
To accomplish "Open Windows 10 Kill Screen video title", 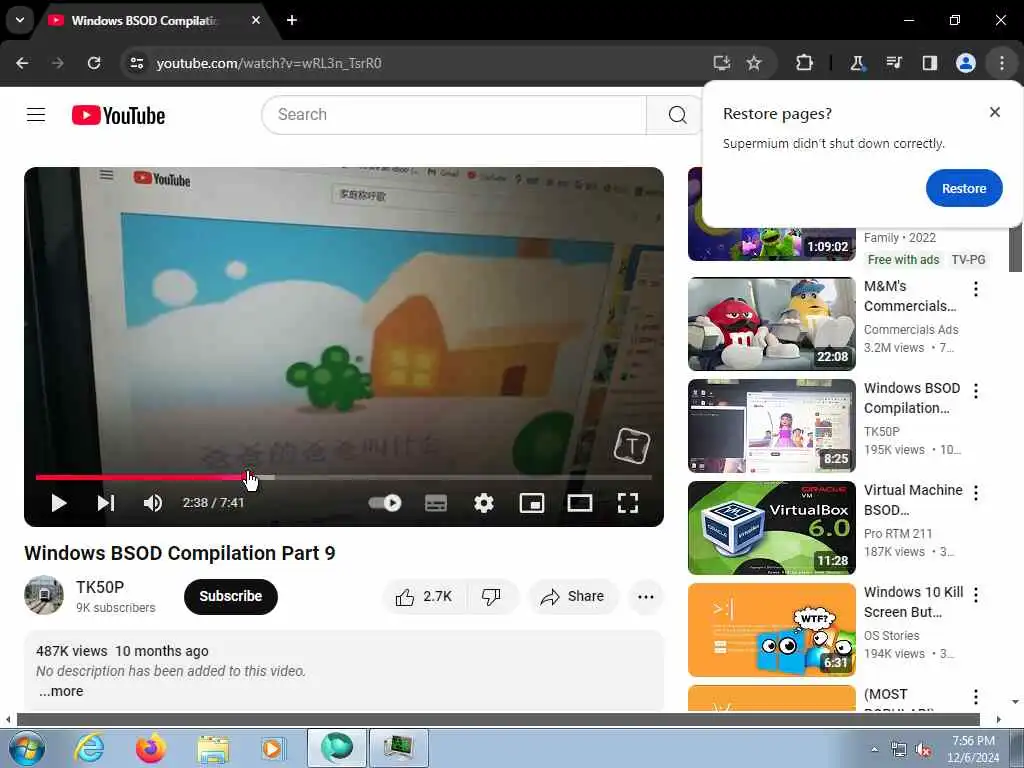I will click(913, 601).
